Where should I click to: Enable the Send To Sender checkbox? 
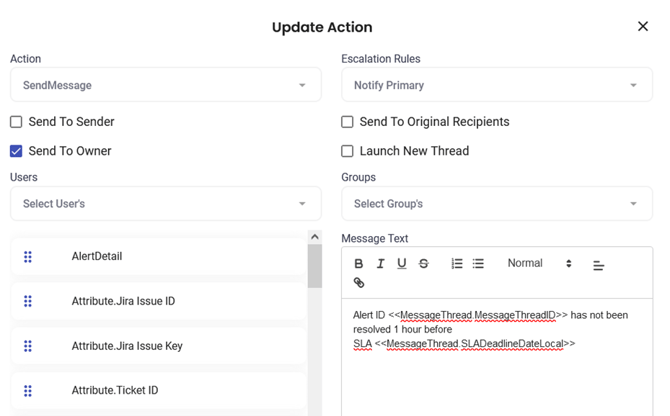(16, 122)
